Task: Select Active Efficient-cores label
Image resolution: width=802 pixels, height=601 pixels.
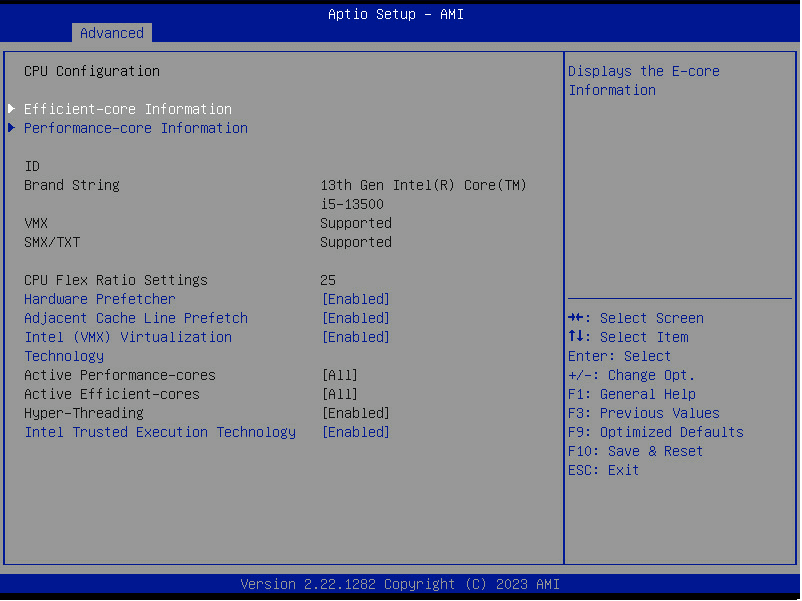Action: click(x=112, y=394)
